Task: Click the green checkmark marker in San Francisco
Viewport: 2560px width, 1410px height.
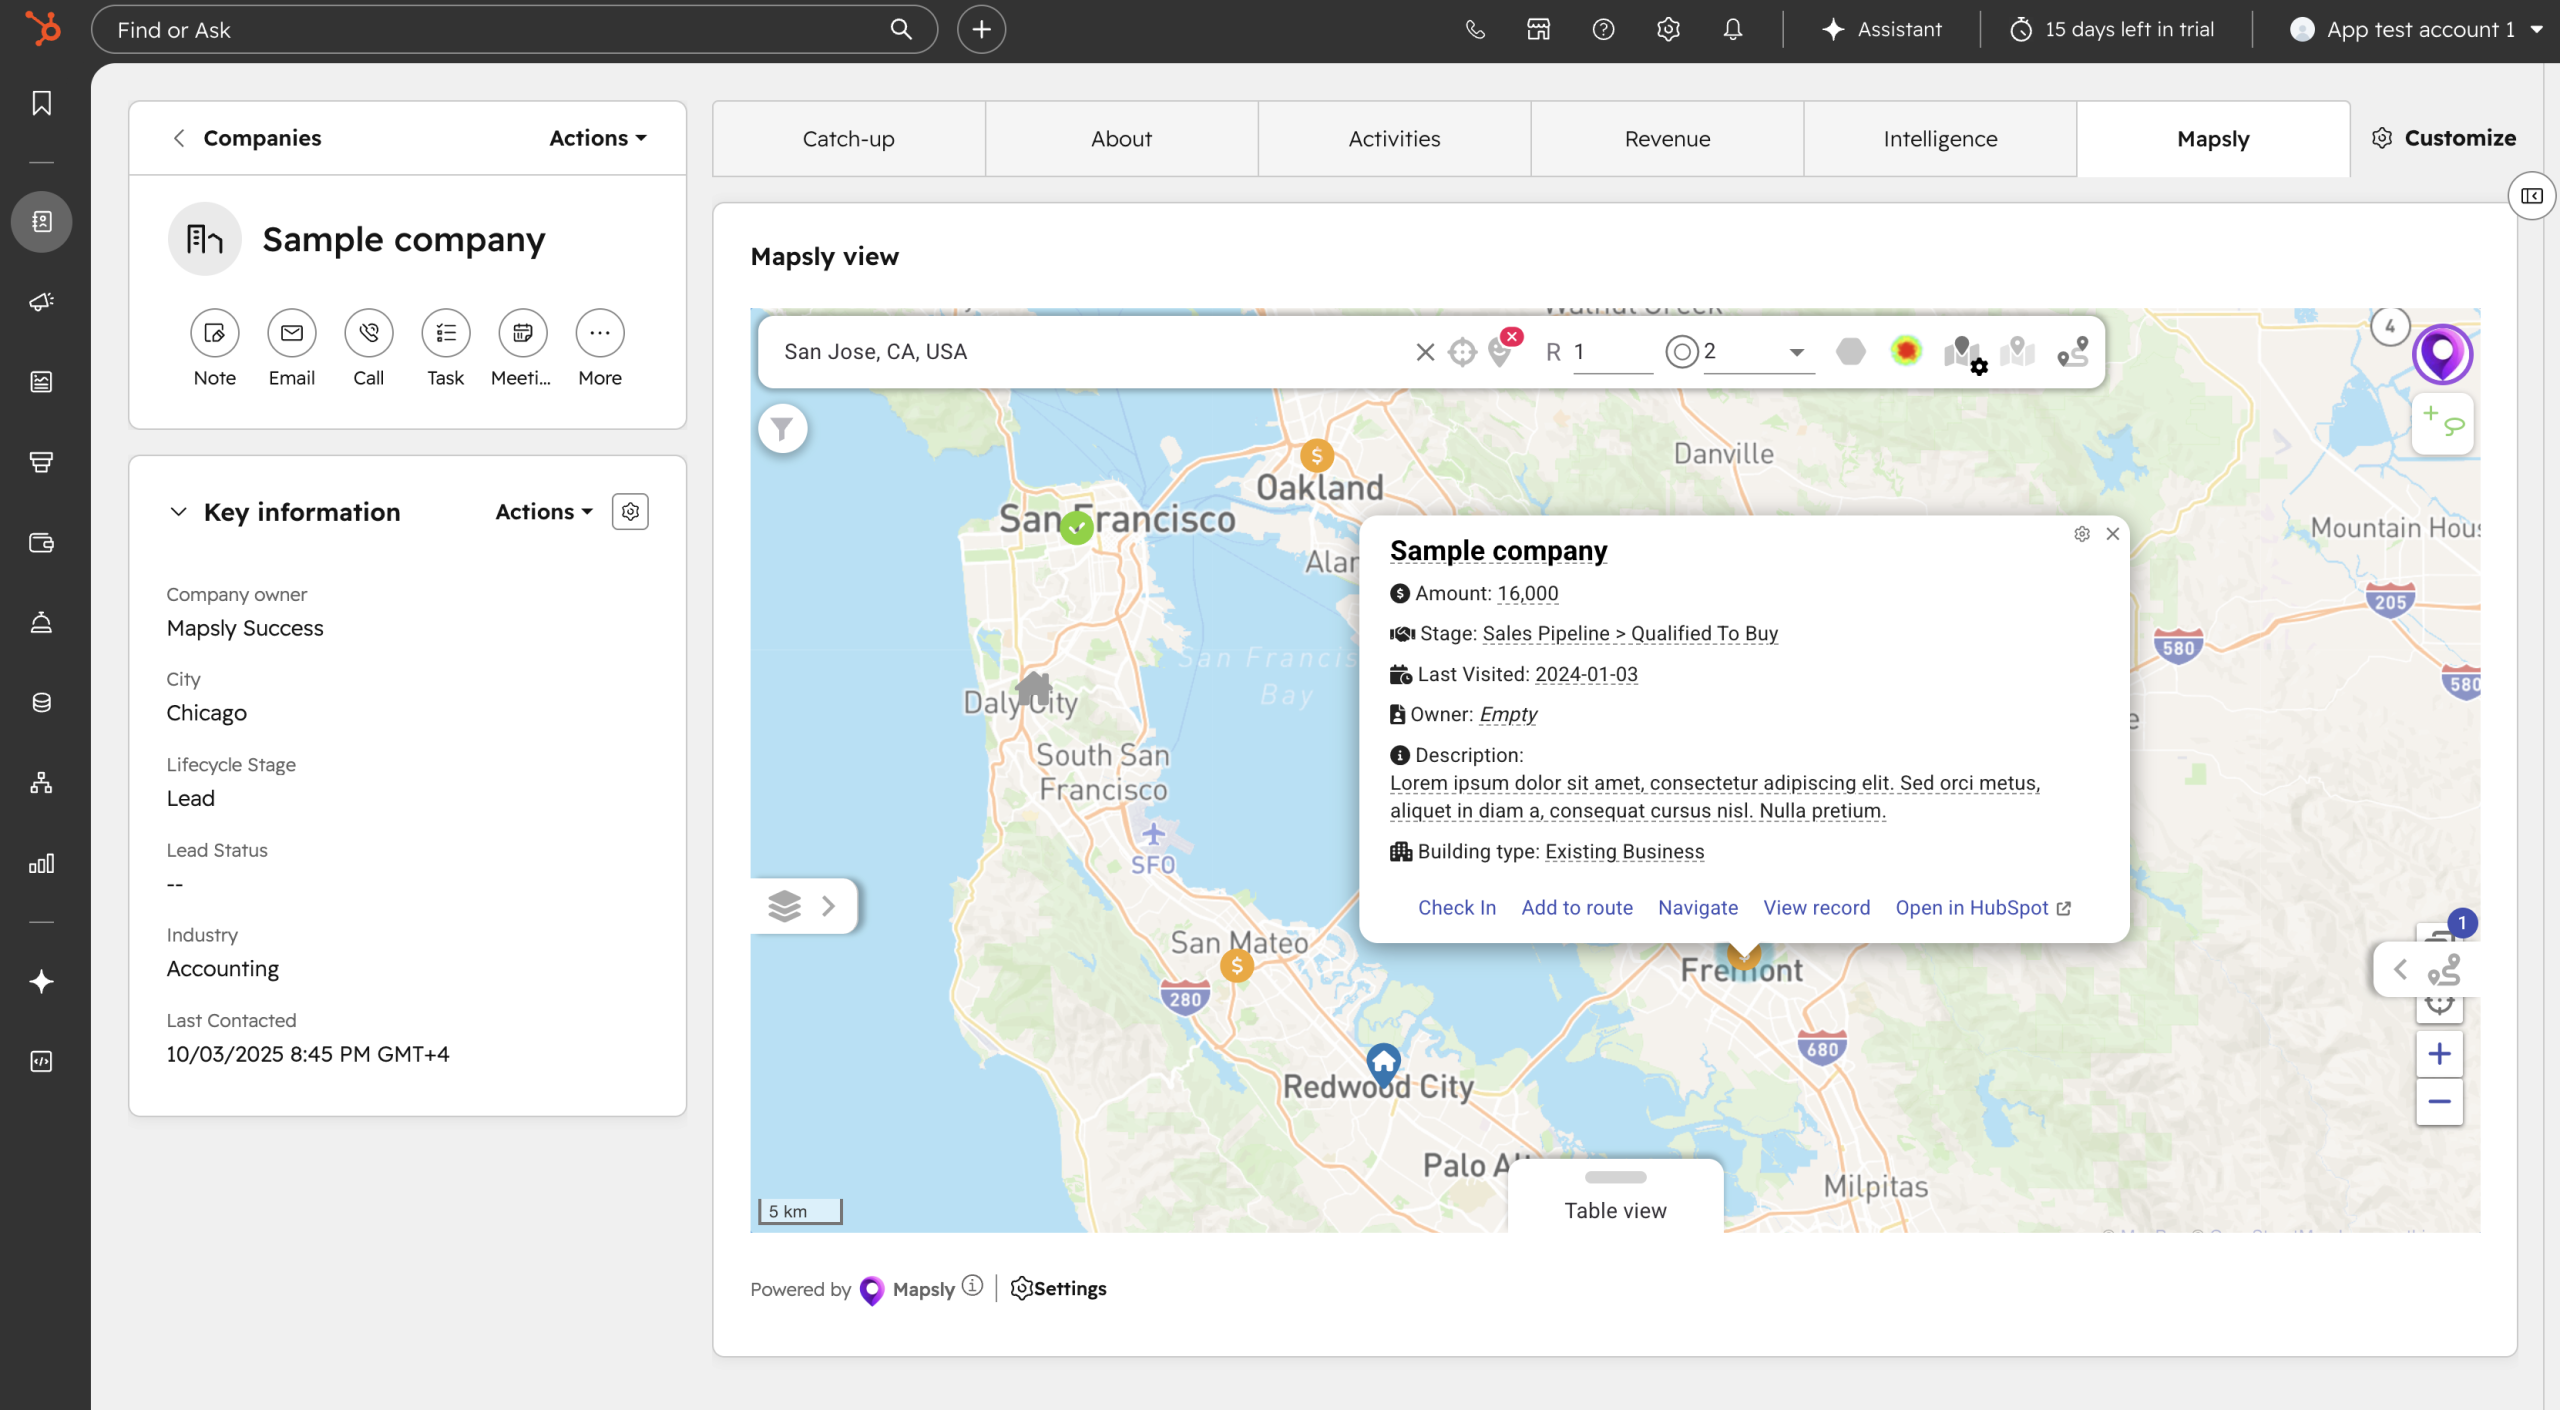Action: 1076,527
